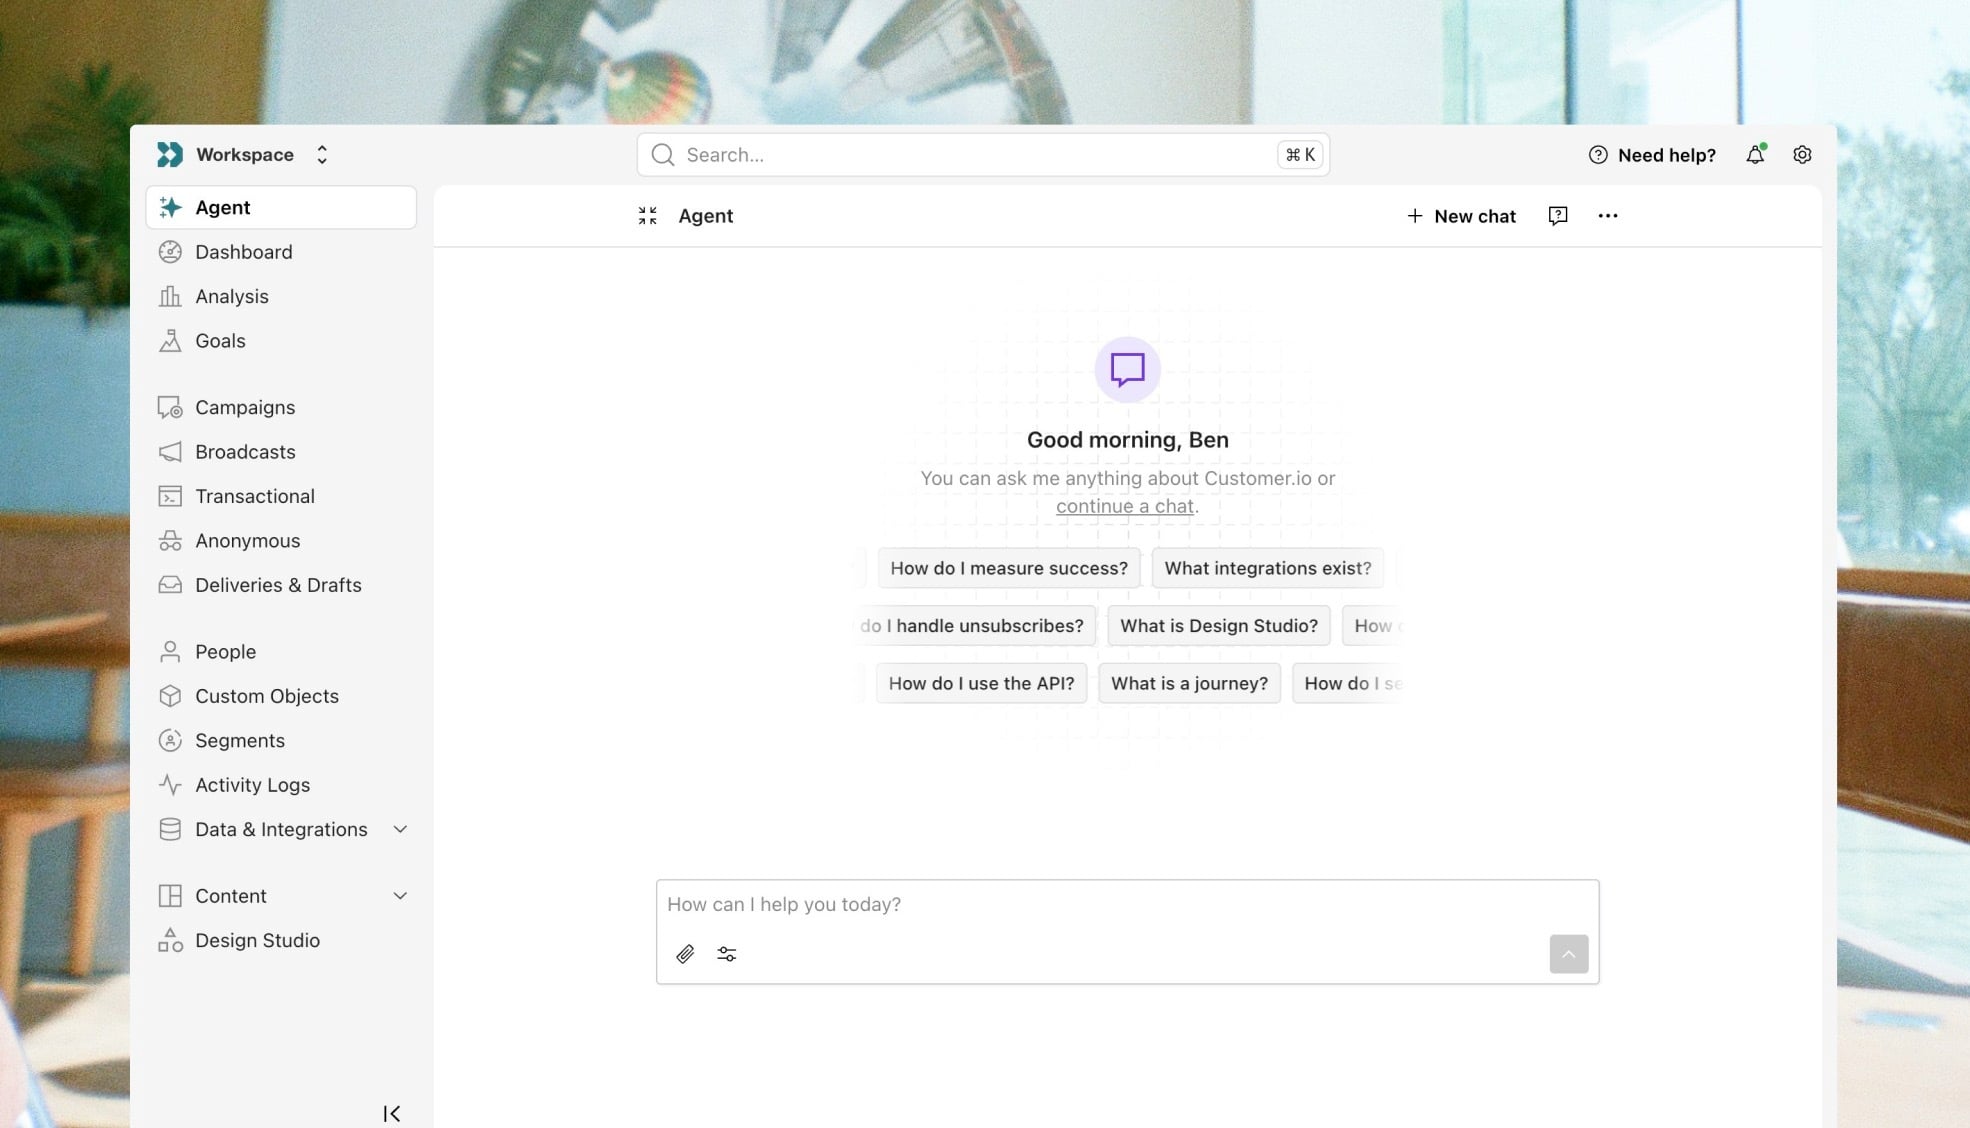Click the notifications bell icon
This screenshot has height=1128, width=1970.
click(1755, 155)
